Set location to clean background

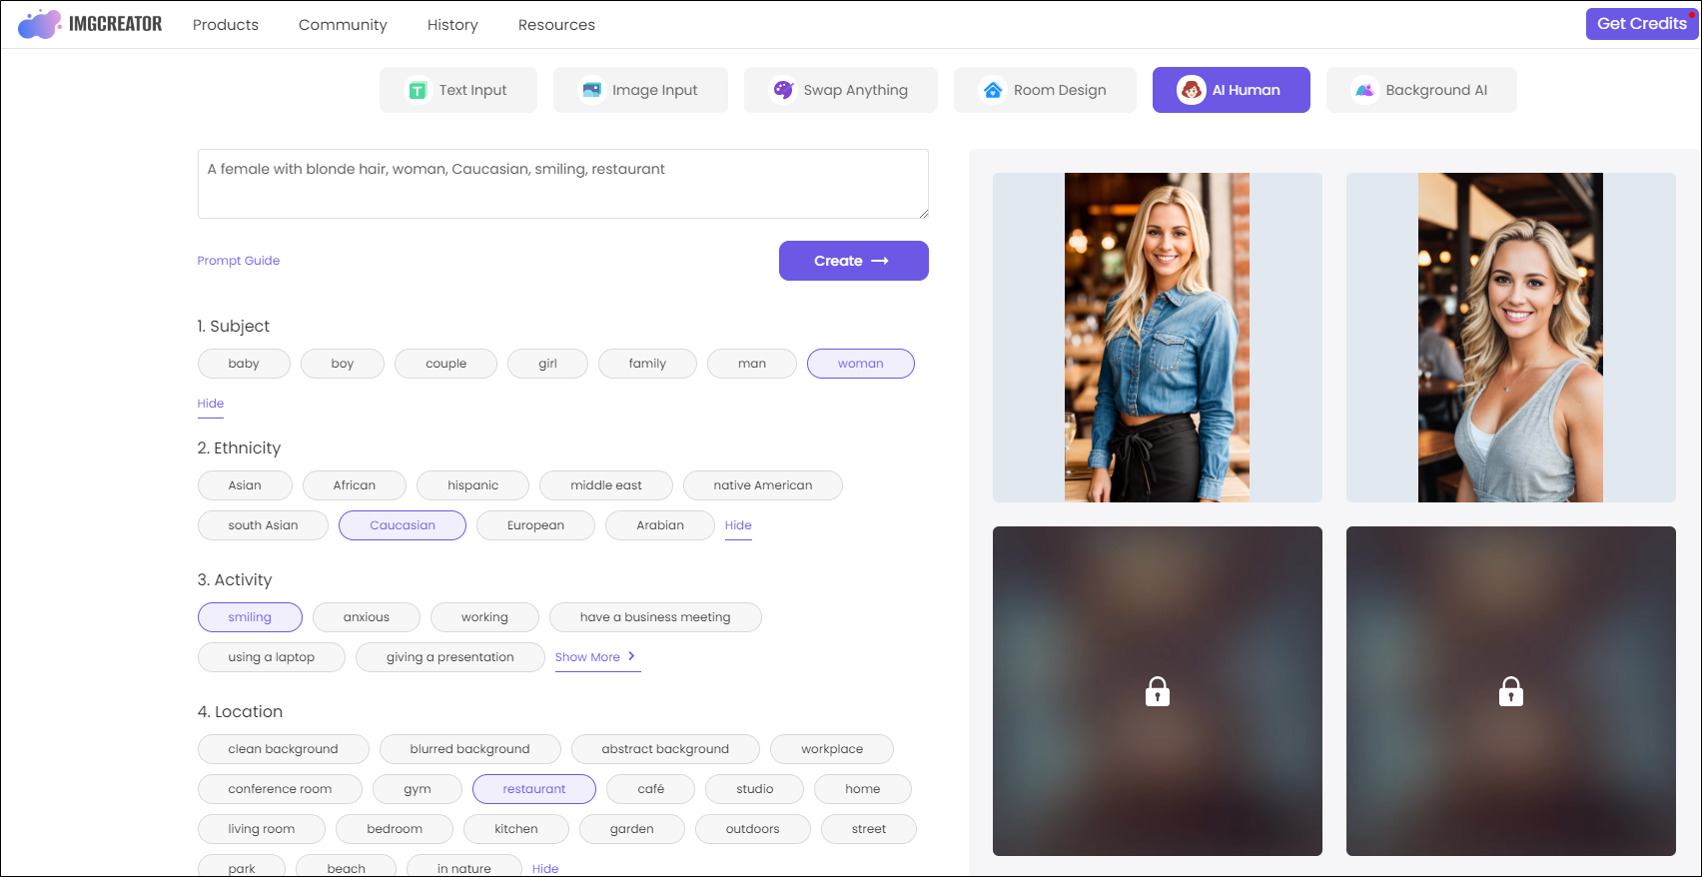(x=283, y=750)
